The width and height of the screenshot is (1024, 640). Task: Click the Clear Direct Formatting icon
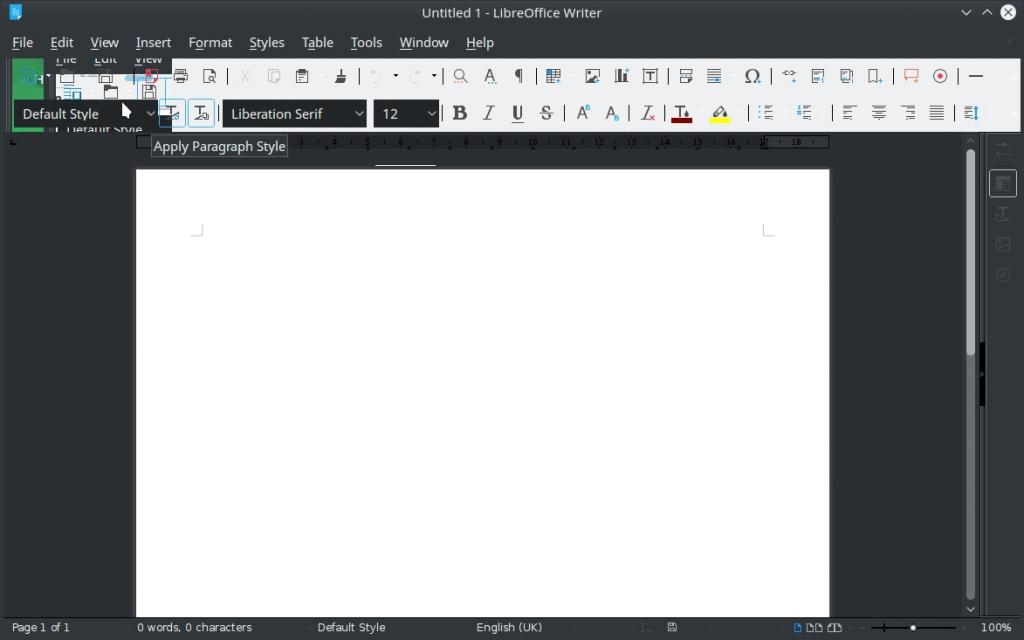coord(648,114)
